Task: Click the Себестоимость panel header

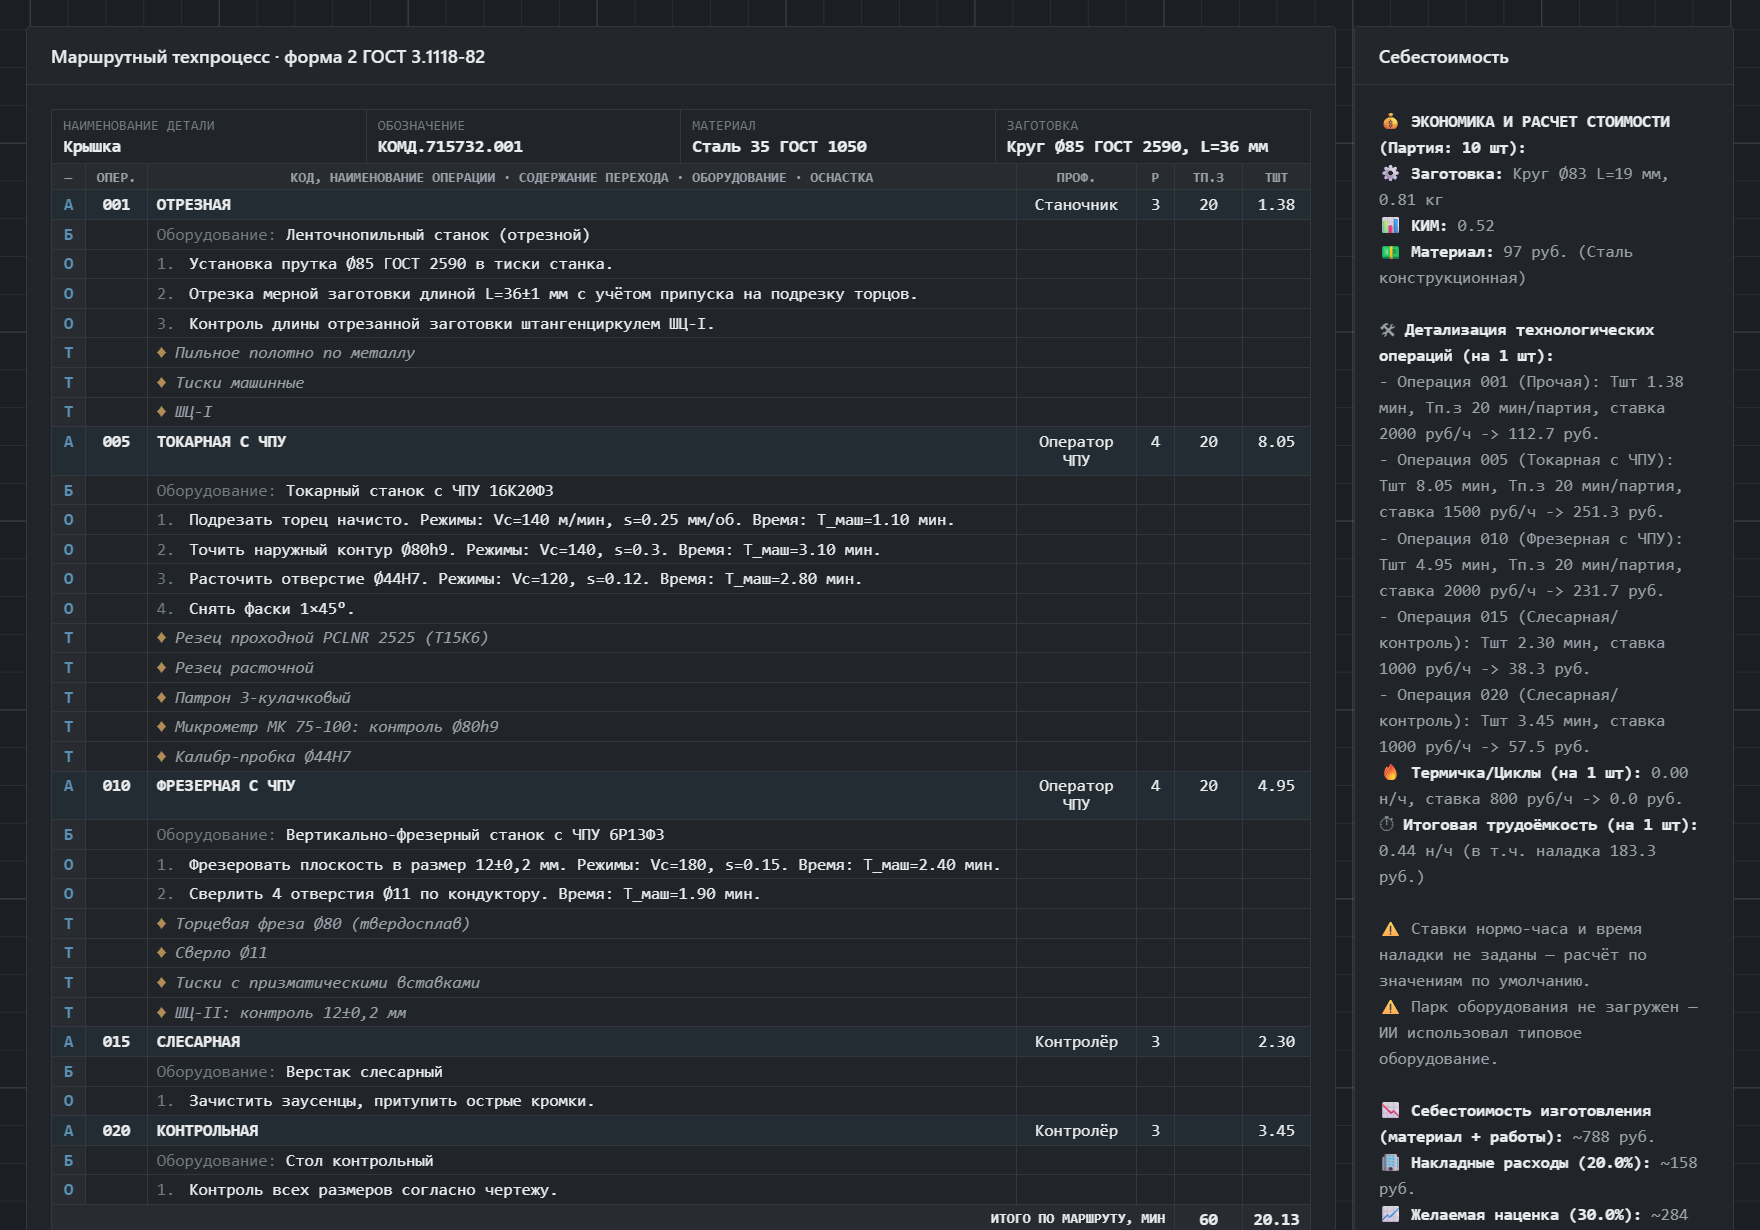Action: tap(1443, 57)
